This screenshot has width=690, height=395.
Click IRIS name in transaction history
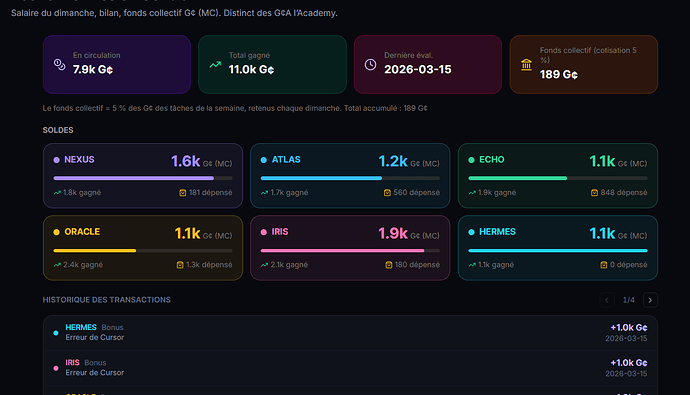73,362
